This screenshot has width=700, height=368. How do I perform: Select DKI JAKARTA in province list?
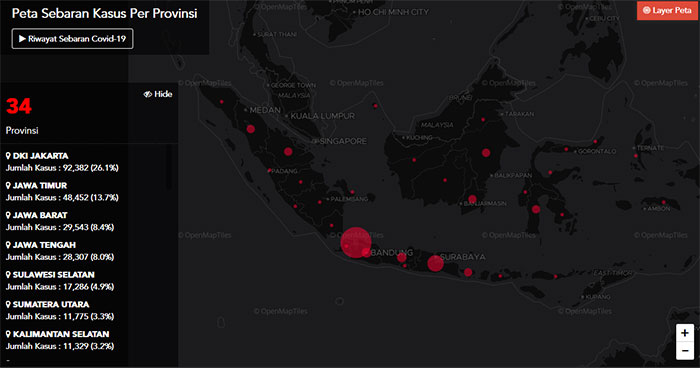40,156
